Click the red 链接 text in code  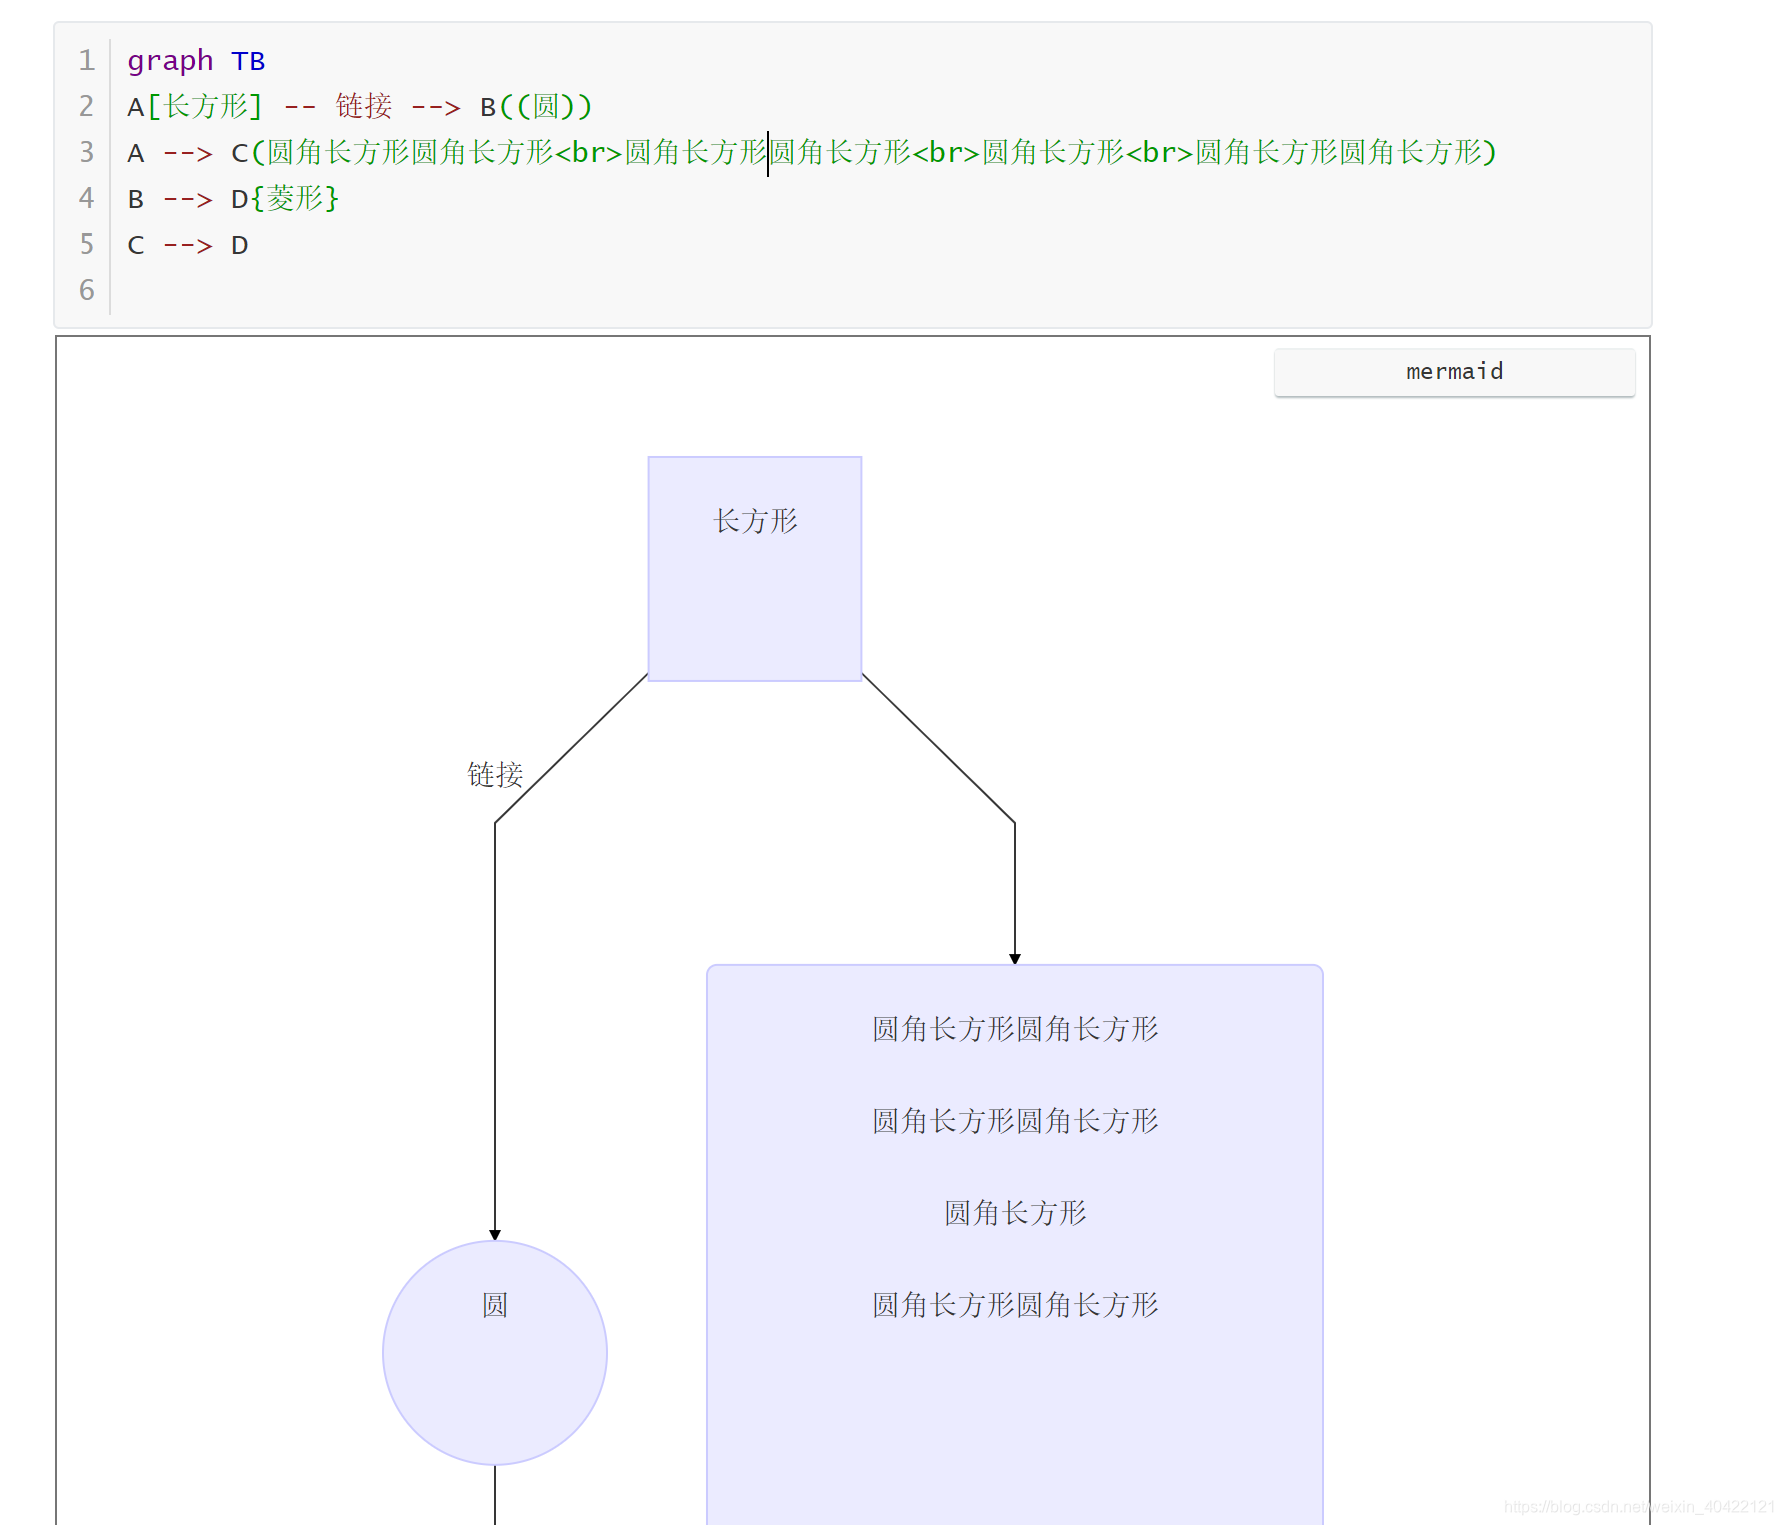coord(364,106)
